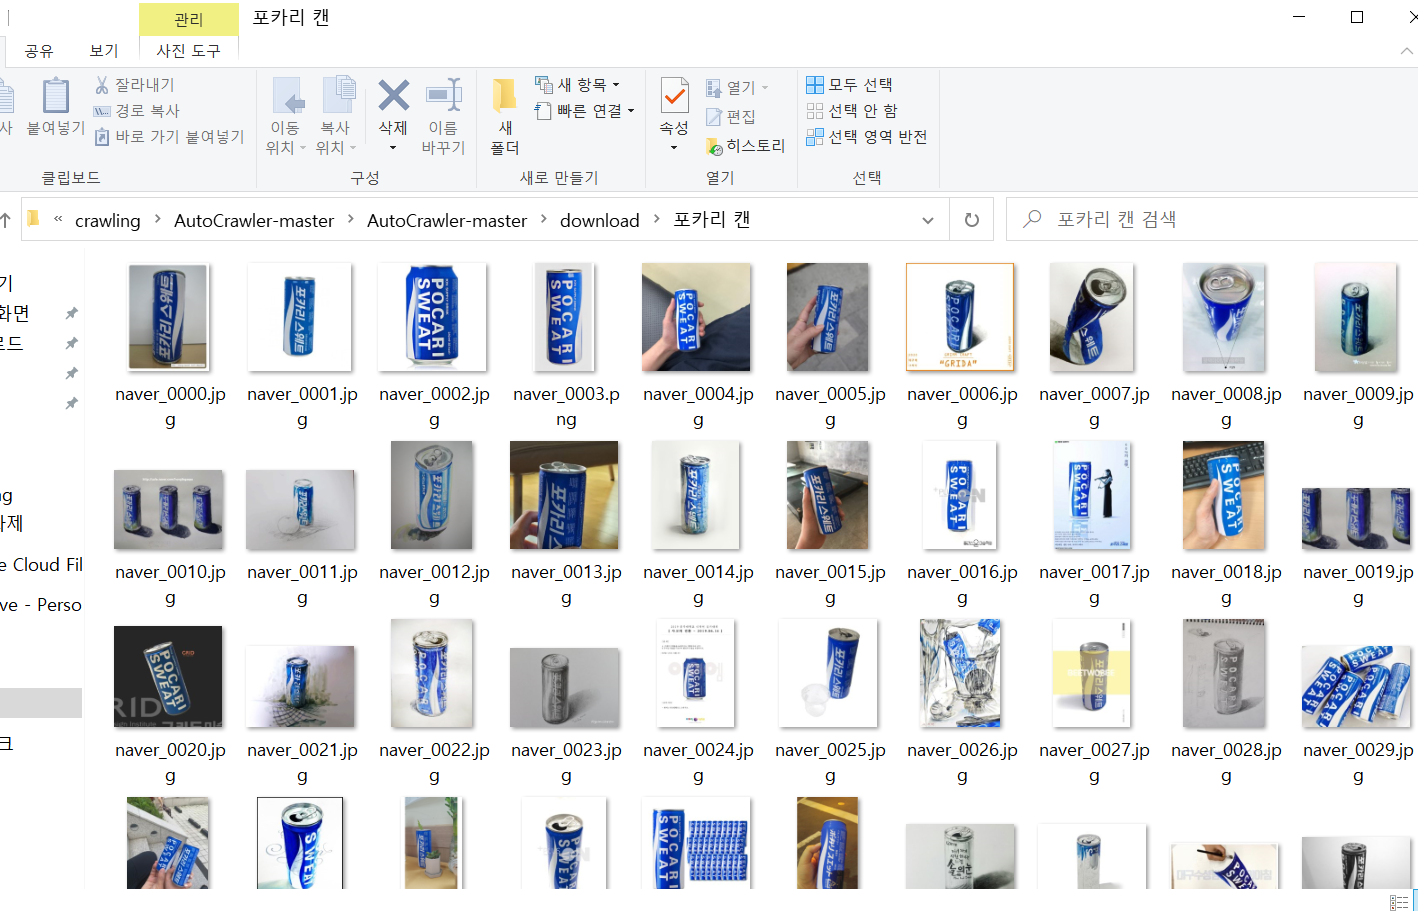Select thumbnail naver_0003.png
1418x911 pixels.
click(x=566, y=317)
